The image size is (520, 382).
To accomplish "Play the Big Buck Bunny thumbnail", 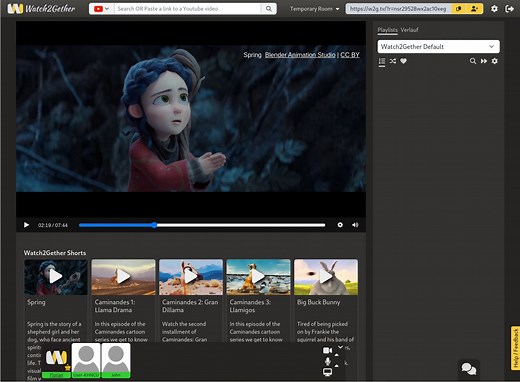I will point(326,277).
